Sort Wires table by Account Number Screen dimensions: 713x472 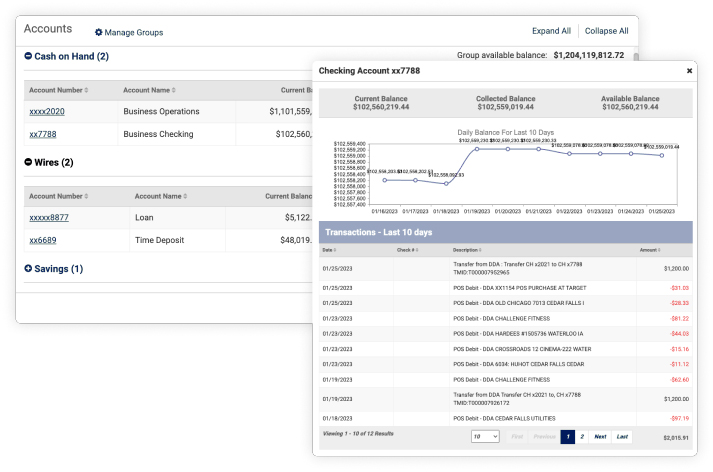[59, 196]
